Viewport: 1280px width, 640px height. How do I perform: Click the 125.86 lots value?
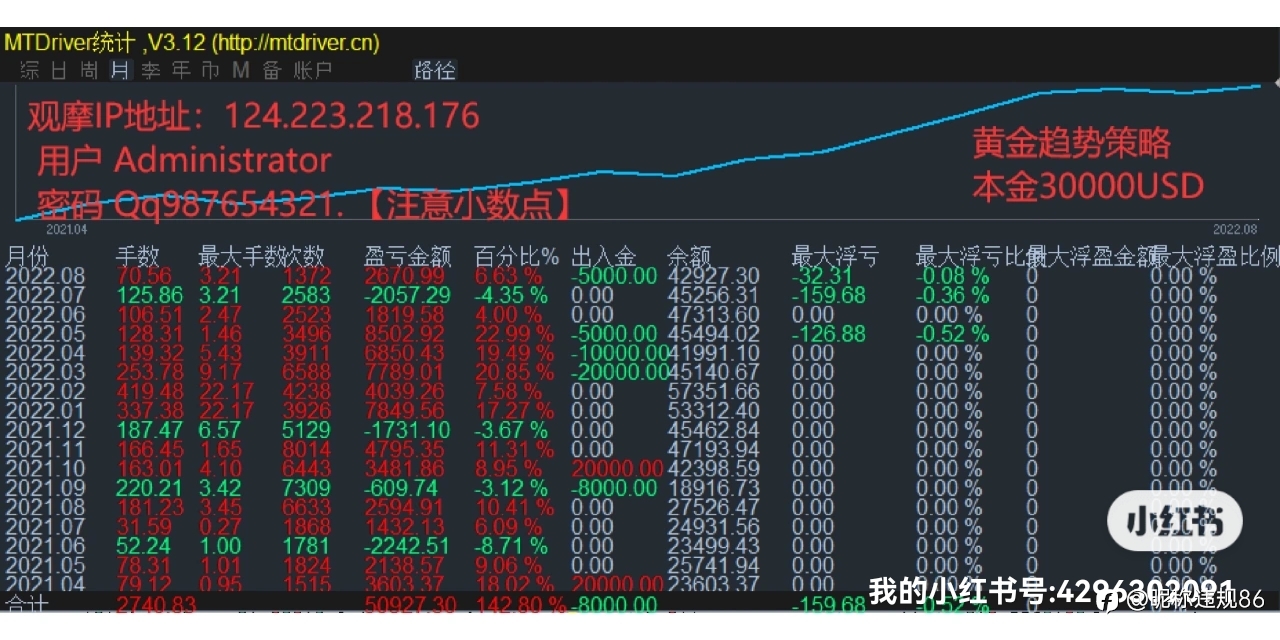point(151,295)
